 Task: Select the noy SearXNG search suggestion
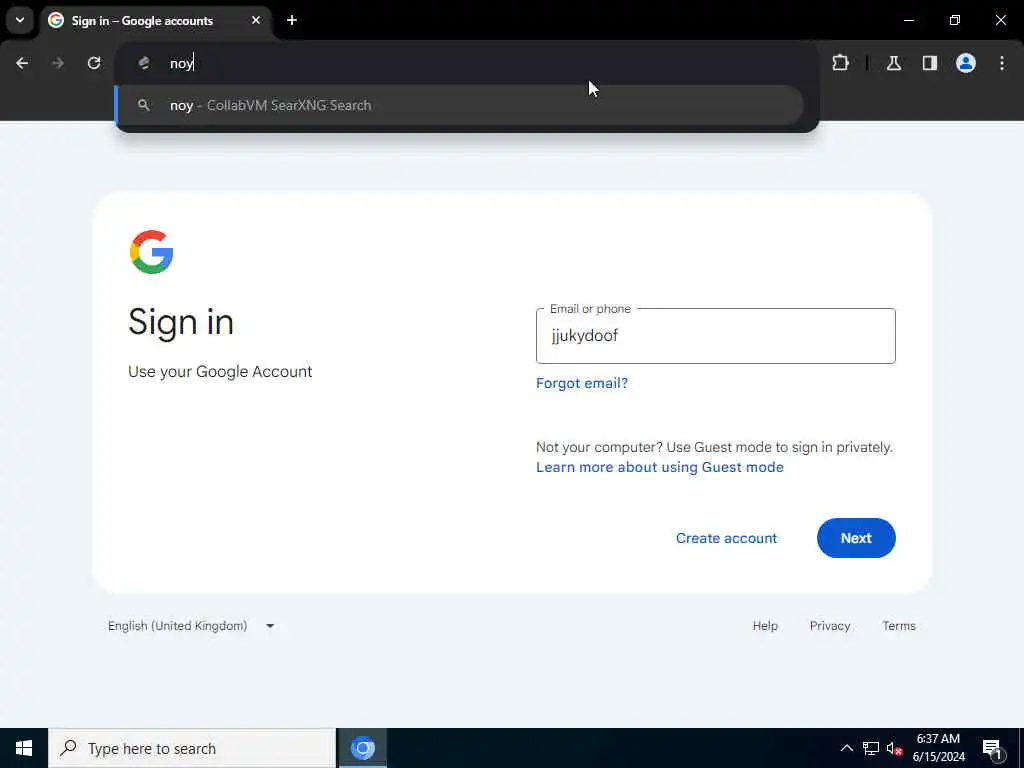coord(460,105)
